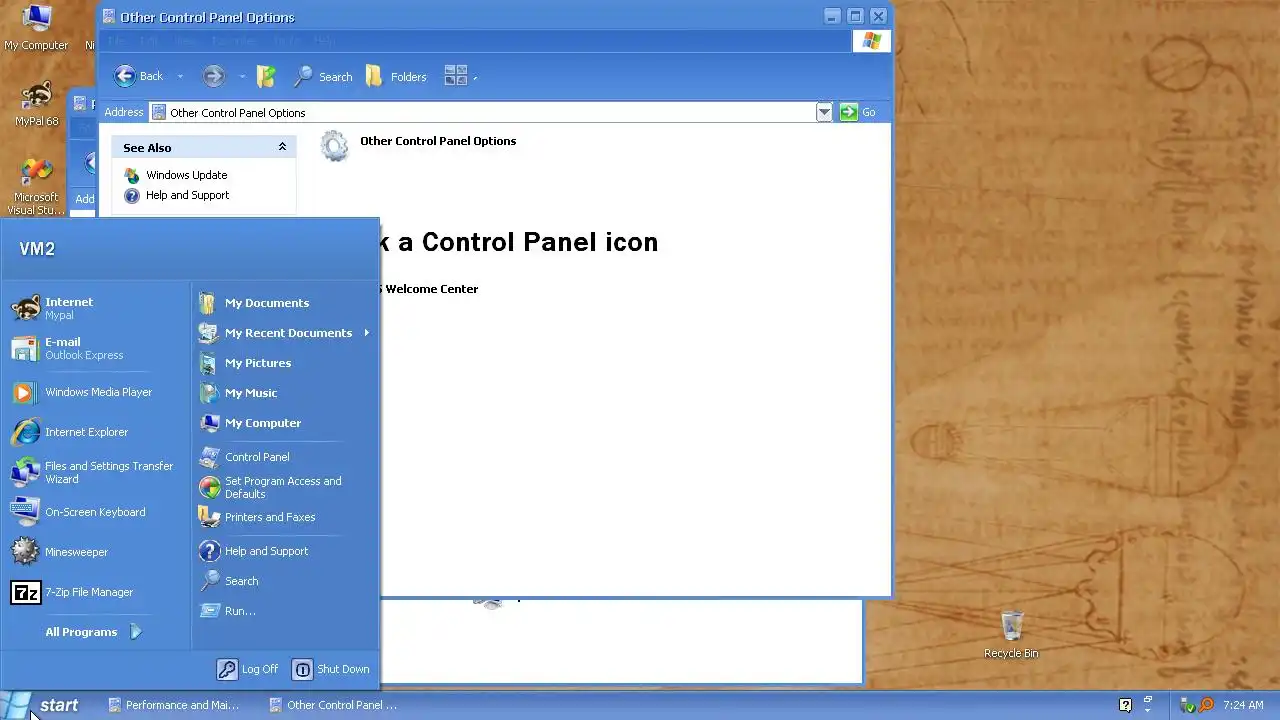Open the Back history dropdown arrow
Screen dimensions: 1280x720
[180, 77]
